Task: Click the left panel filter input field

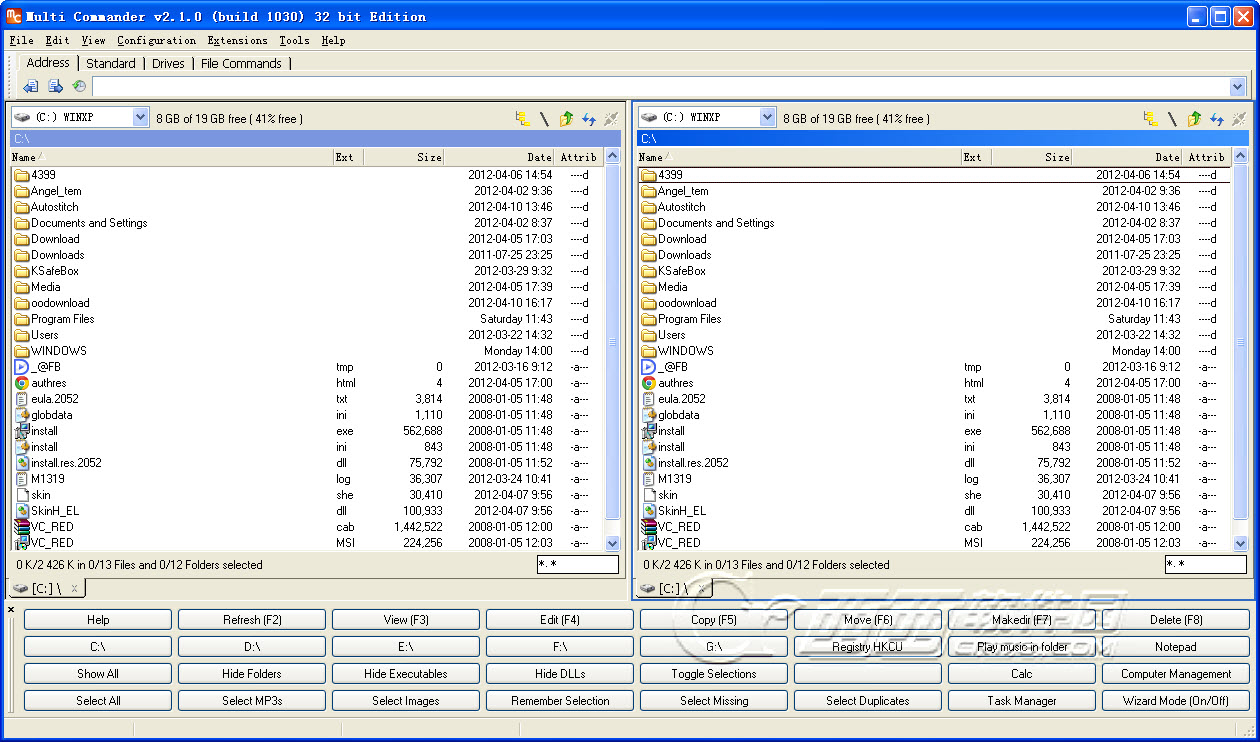Action: coord(577,565)
